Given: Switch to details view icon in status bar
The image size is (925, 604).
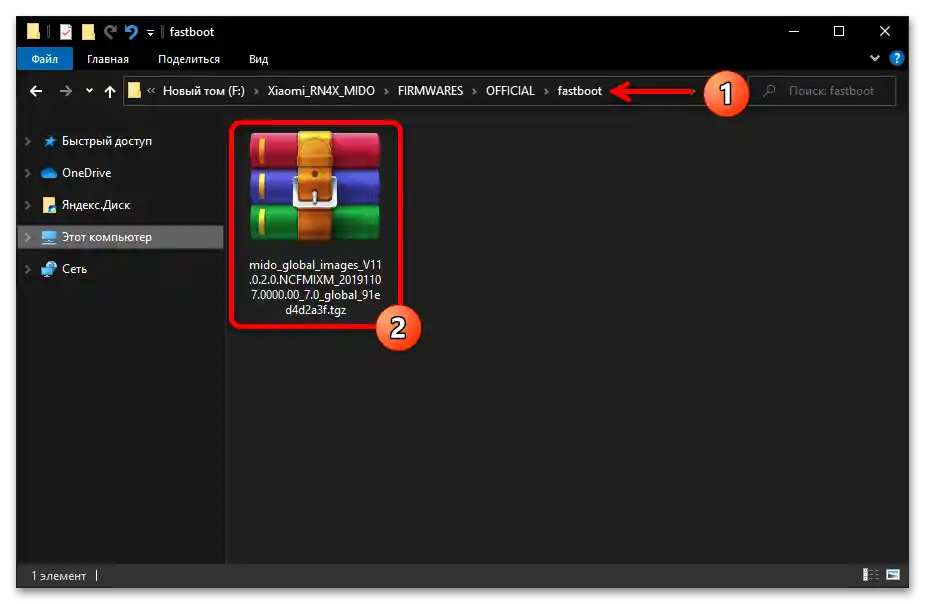Looking at the screenshot, I should coord(871,575).
